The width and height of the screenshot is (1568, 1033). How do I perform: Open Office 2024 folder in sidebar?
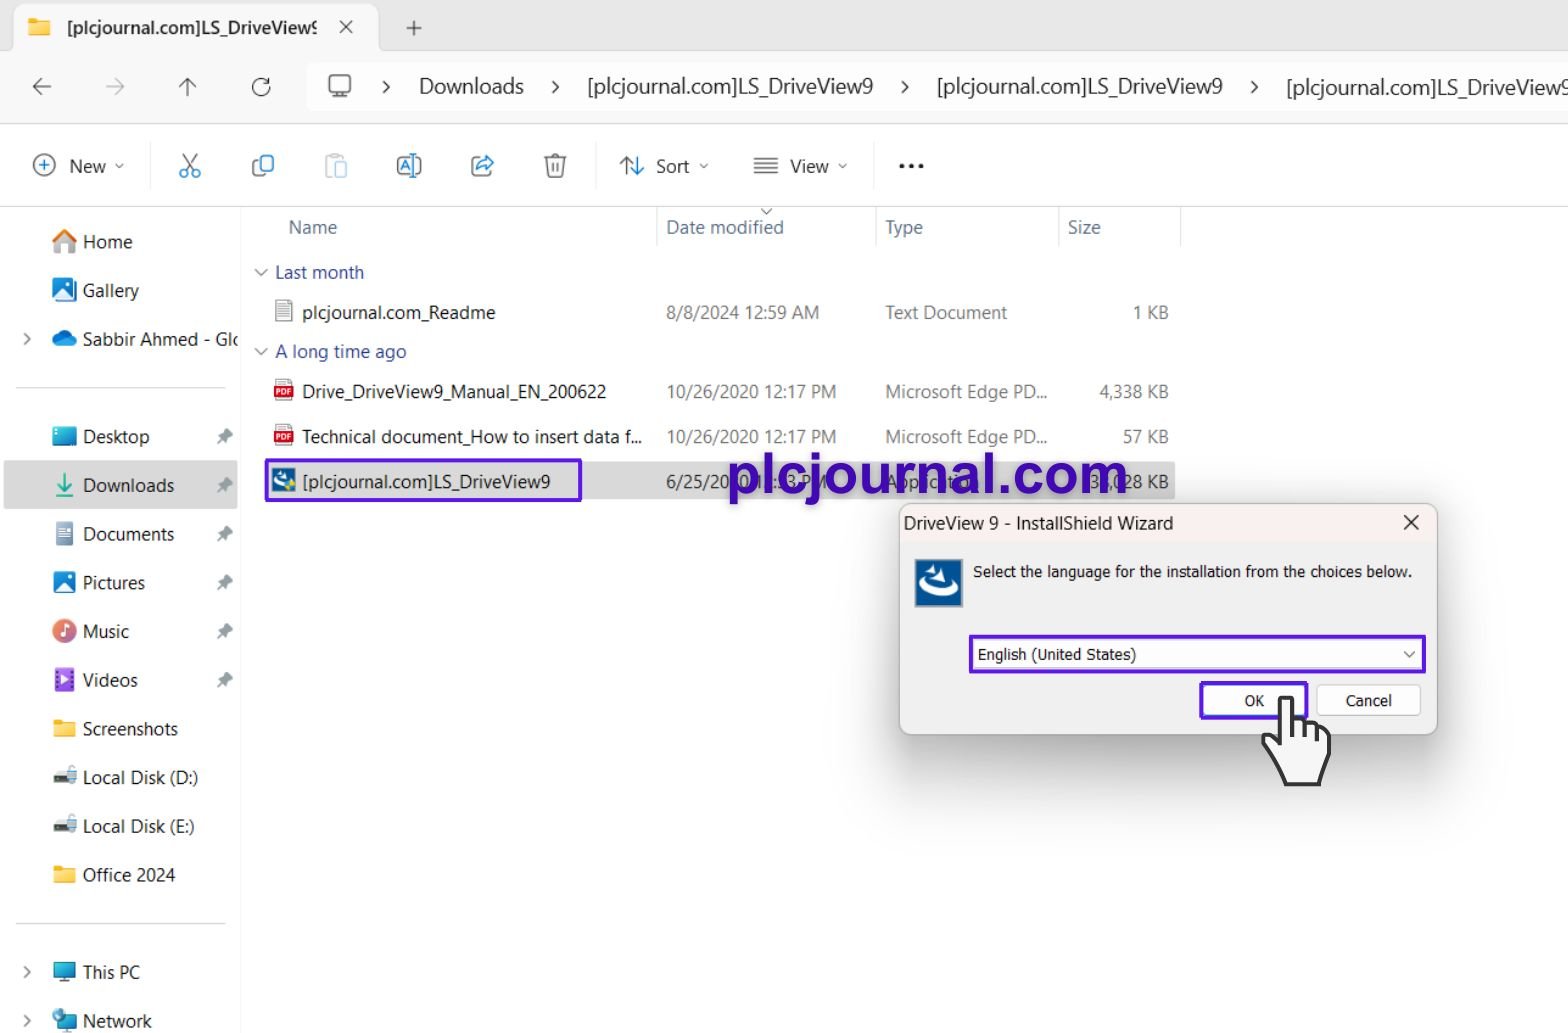point(114,875)
